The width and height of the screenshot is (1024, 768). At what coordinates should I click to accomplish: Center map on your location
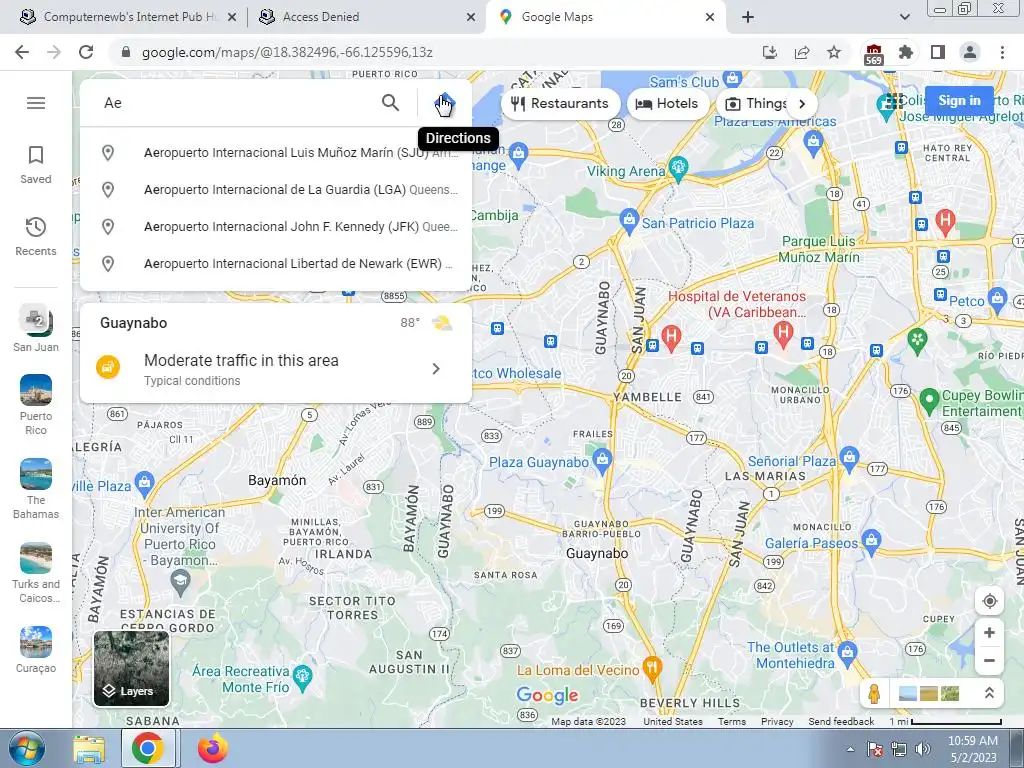click(989, 601)
